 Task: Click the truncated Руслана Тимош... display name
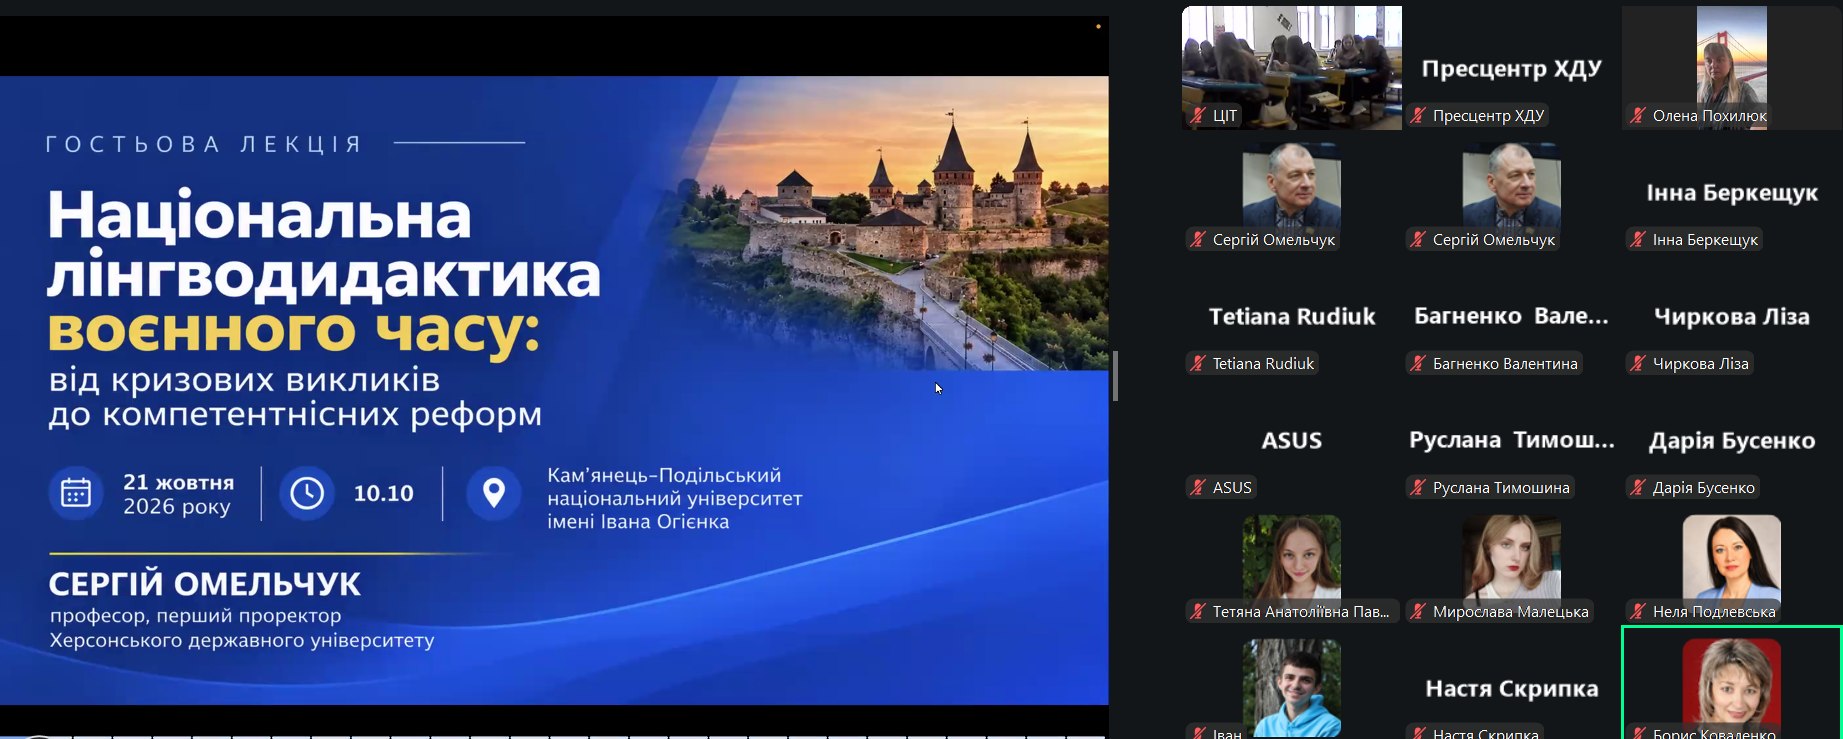pyautogui.click(x=1512, y=441)
